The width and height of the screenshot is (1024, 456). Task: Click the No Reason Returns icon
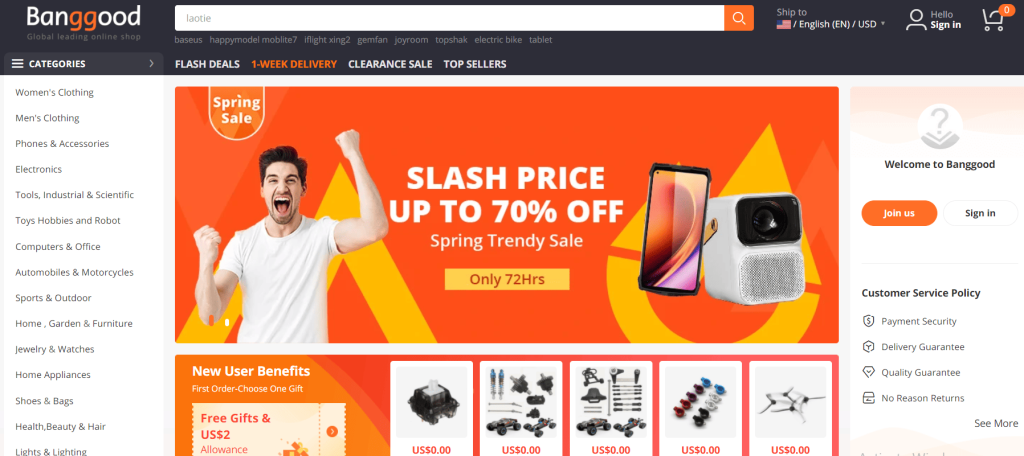(x=868, y=397)
